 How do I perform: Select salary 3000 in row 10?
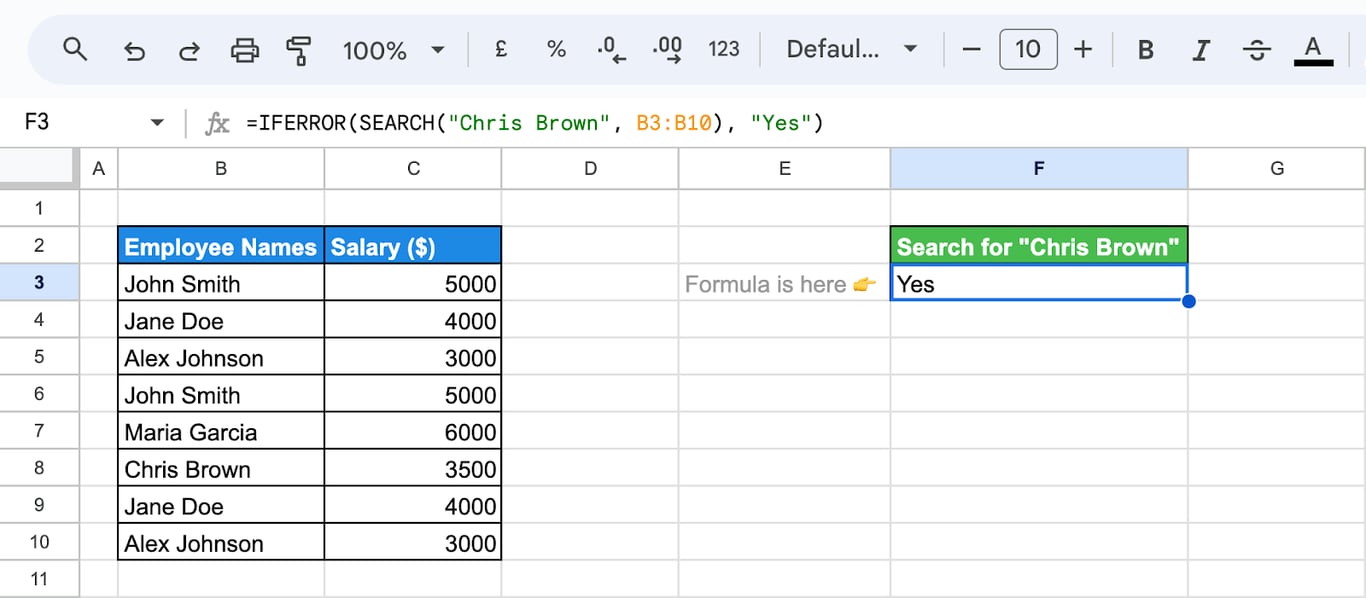tap(413, 543)
